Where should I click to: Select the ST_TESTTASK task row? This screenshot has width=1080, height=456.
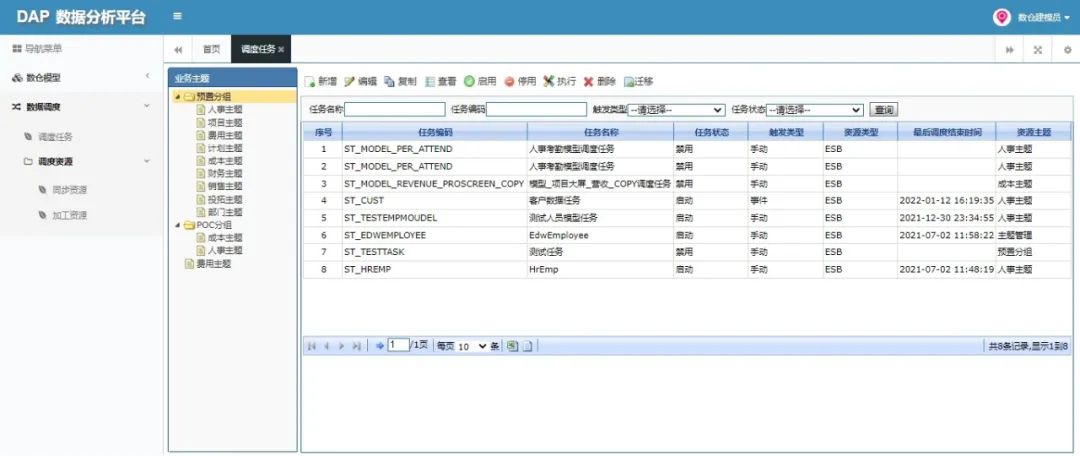pos(687,252)
